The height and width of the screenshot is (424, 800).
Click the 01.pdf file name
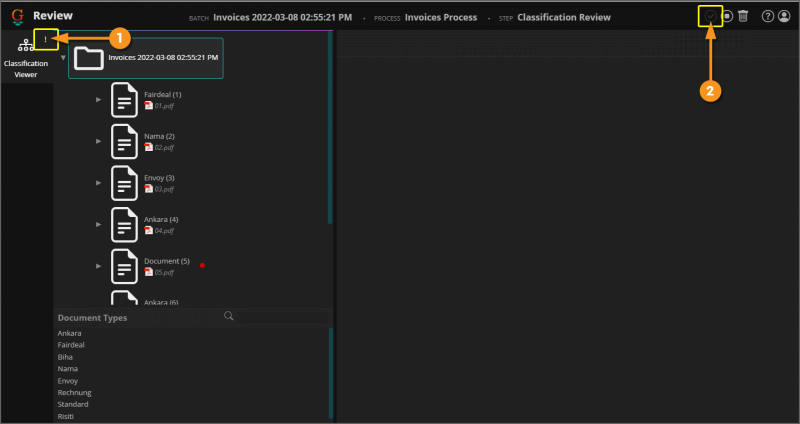(164, 106)
